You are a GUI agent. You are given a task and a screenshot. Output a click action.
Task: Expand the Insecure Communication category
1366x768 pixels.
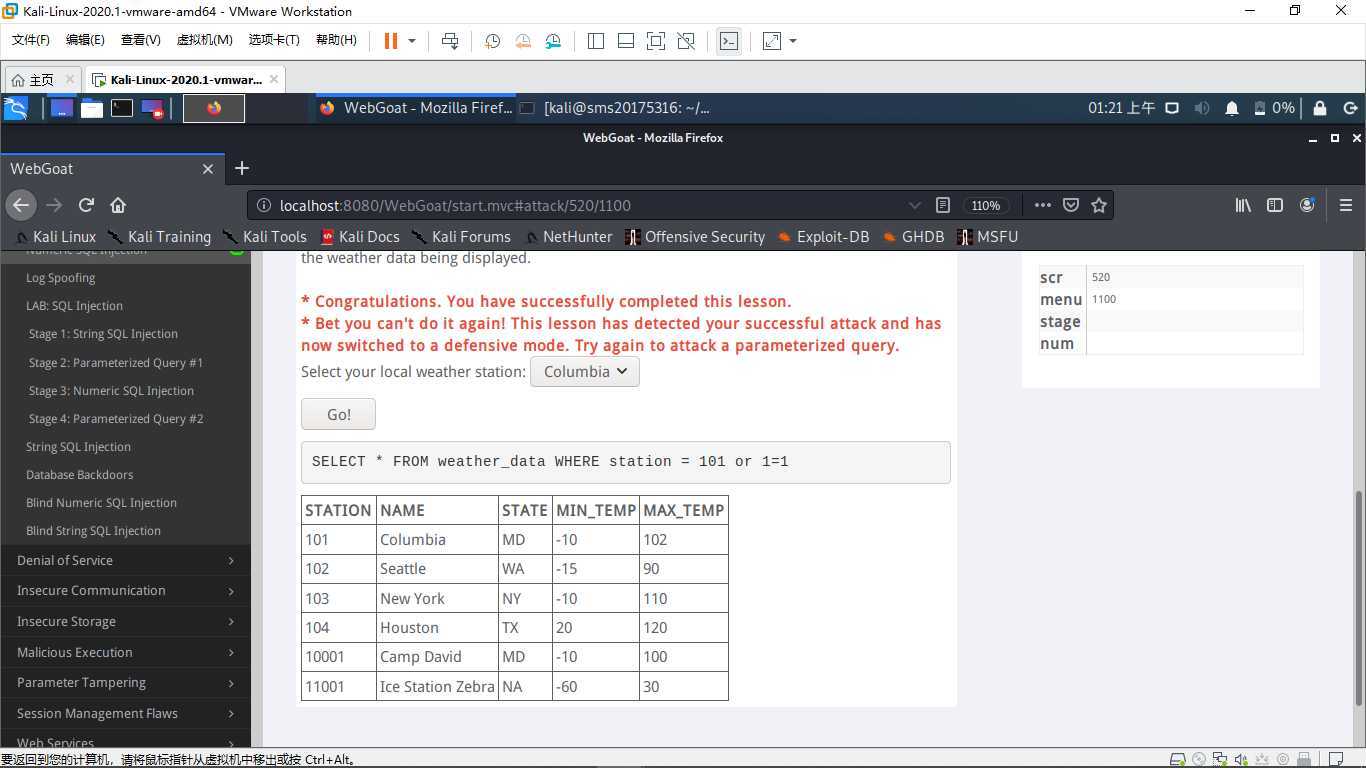[125, 591]
